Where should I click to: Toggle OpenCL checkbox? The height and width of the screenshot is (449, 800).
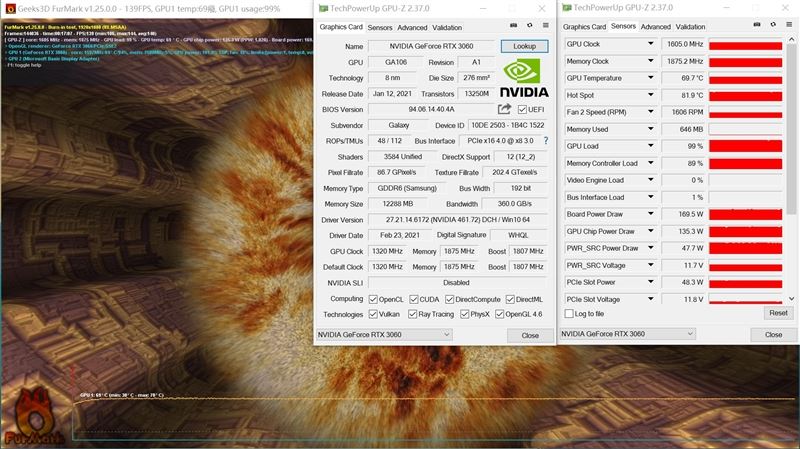373,299
